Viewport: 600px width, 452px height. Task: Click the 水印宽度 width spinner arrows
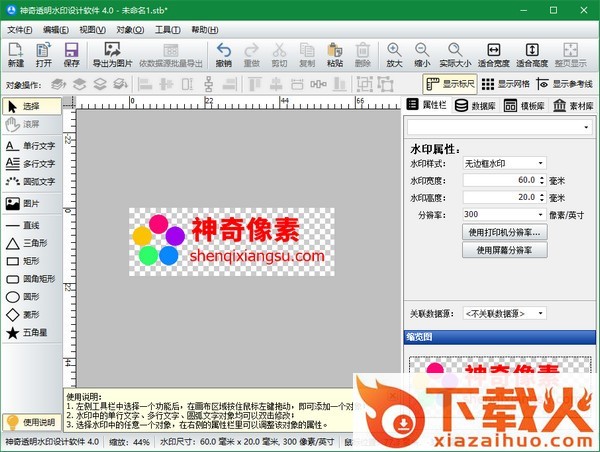542,180
